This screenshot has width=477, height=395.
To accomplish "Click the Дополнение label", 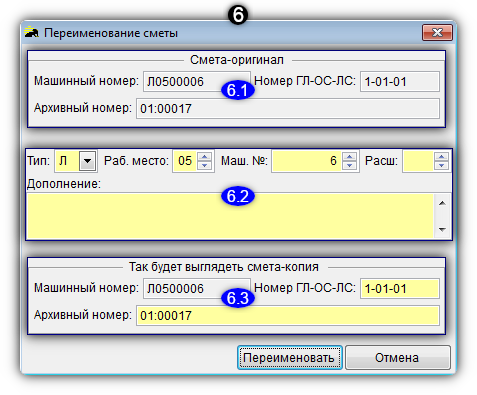I will pos(64,184).
